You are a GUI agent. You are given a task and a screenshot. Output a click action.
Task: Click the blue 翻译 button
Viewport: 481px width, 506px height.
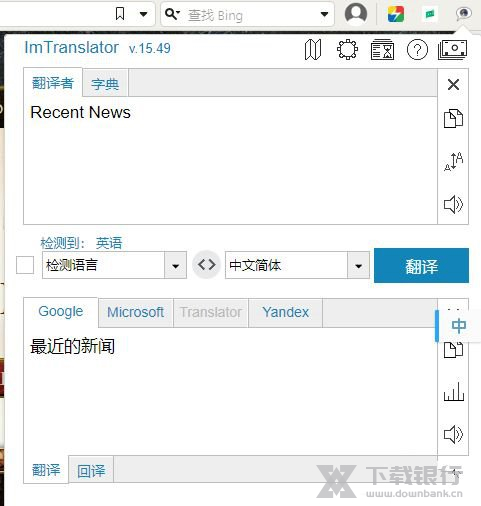(x=421, y=265)
